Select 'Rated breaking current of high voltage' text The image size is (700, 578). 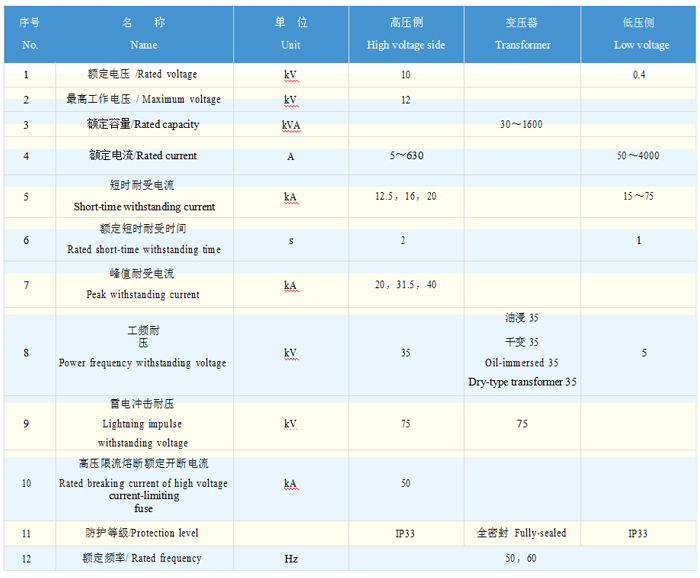click(x=143, y=483)
